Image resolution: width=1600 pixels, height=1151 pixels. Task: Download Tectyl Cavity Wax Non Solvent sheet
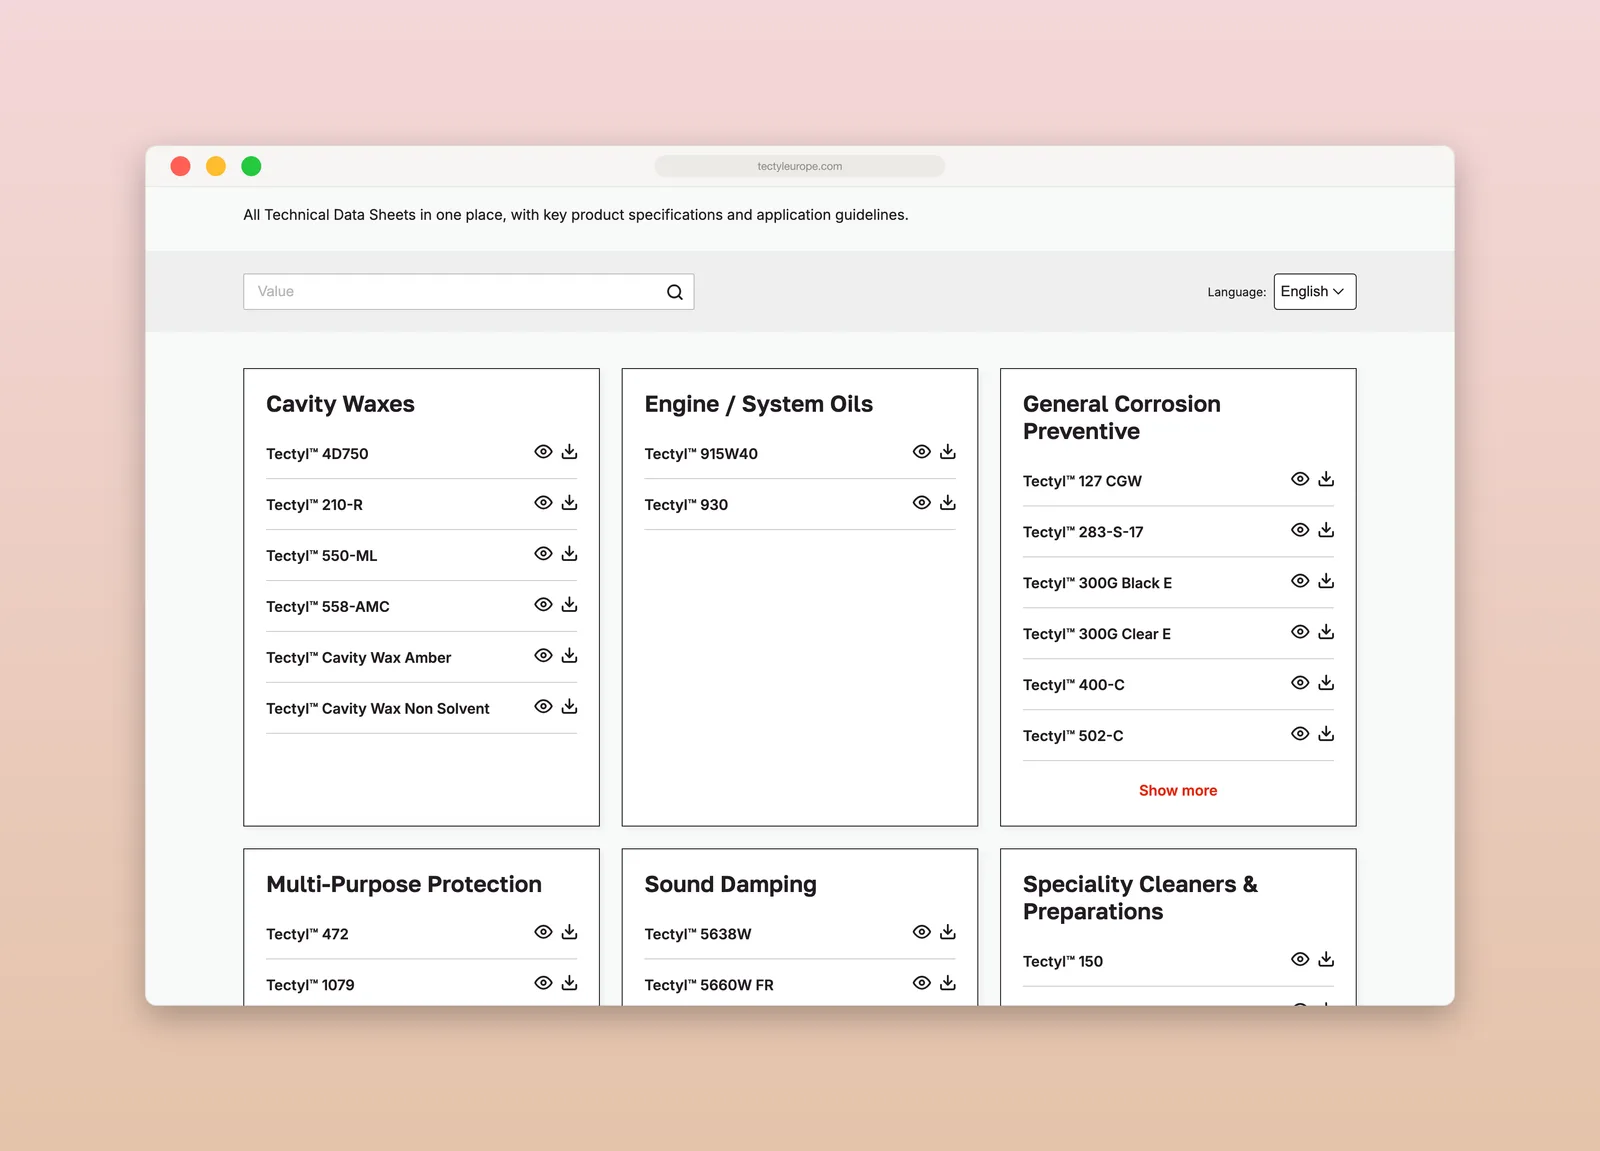(x=569, y=707)
